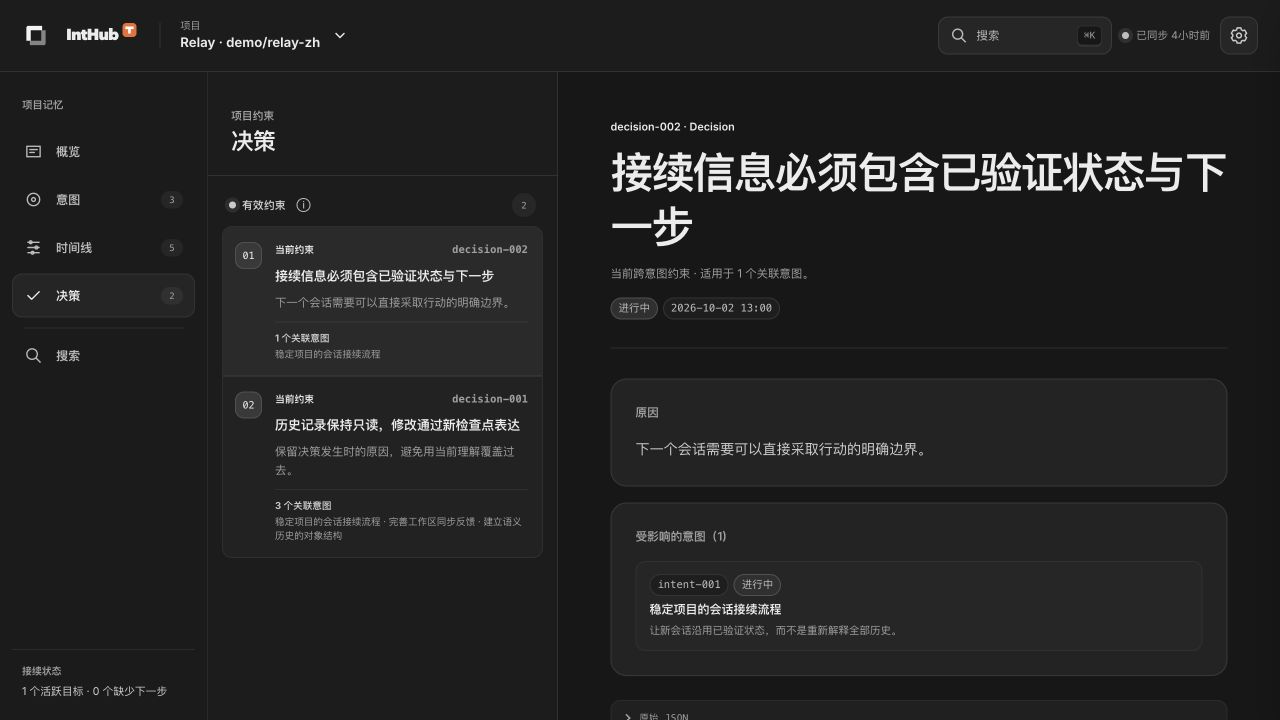Select the decision-001 constraint card

pos(382,467)
